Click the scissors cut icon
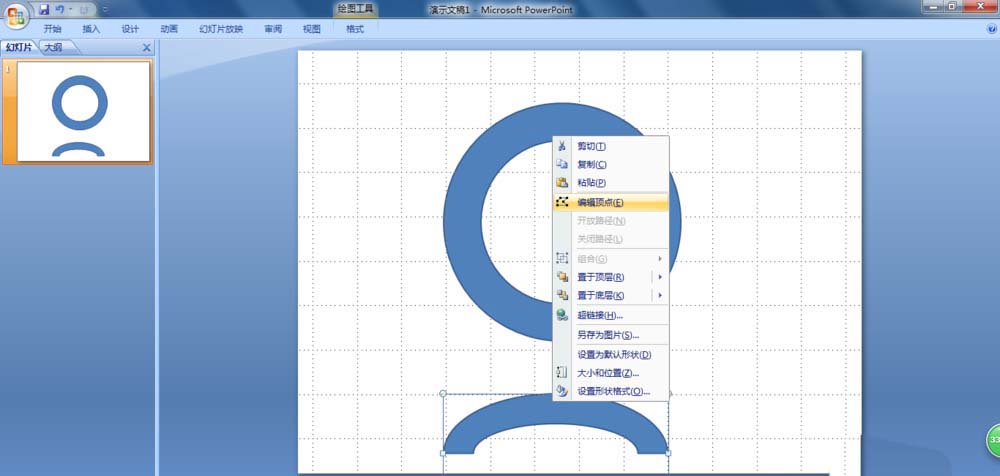This screenshot has height=476, width=1000. tap(562, 146)
